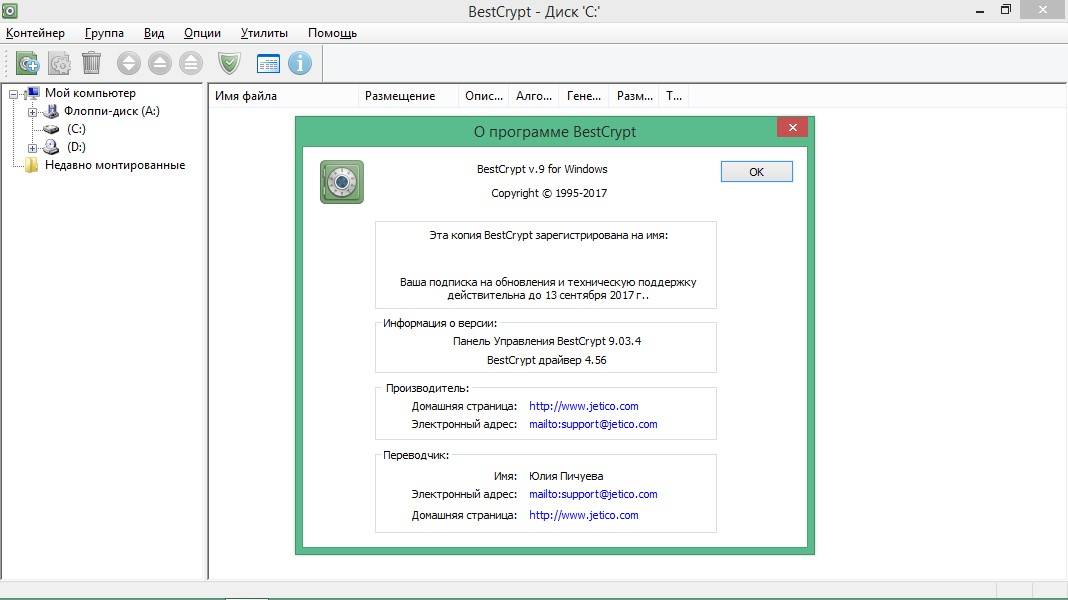Open the Вид menu
The height and width of the screenshot is (600, 1068).
[154, 33]
